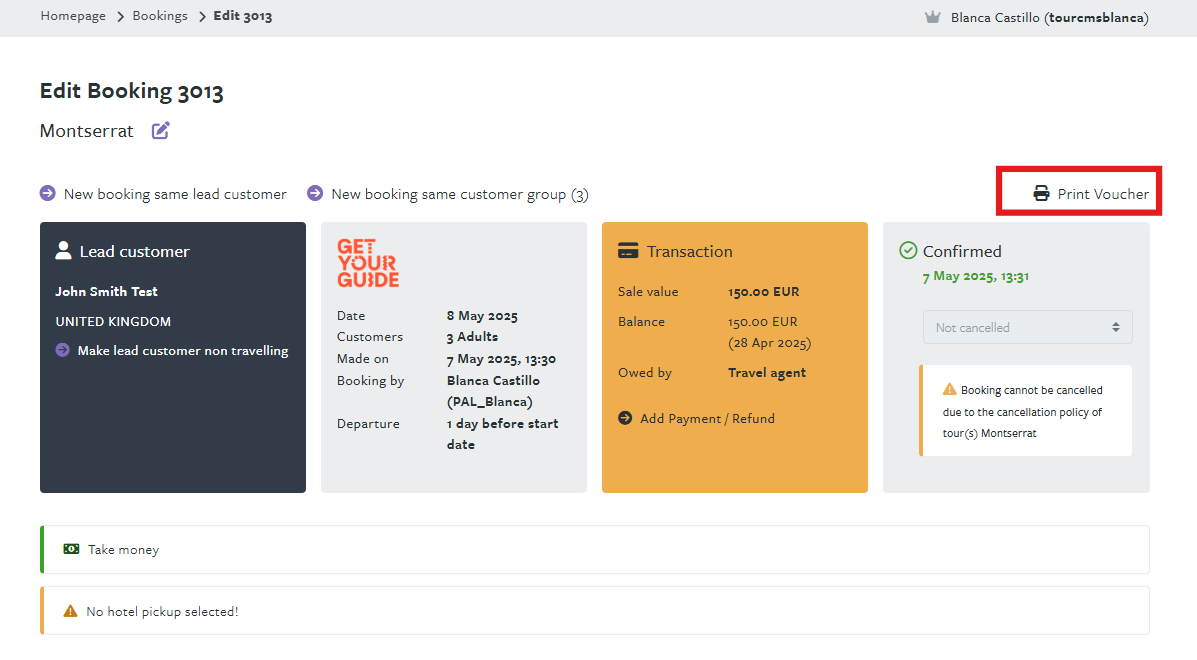Click the credit card Transaction icon
1197x660 pixels.
(x=628, y=250)
